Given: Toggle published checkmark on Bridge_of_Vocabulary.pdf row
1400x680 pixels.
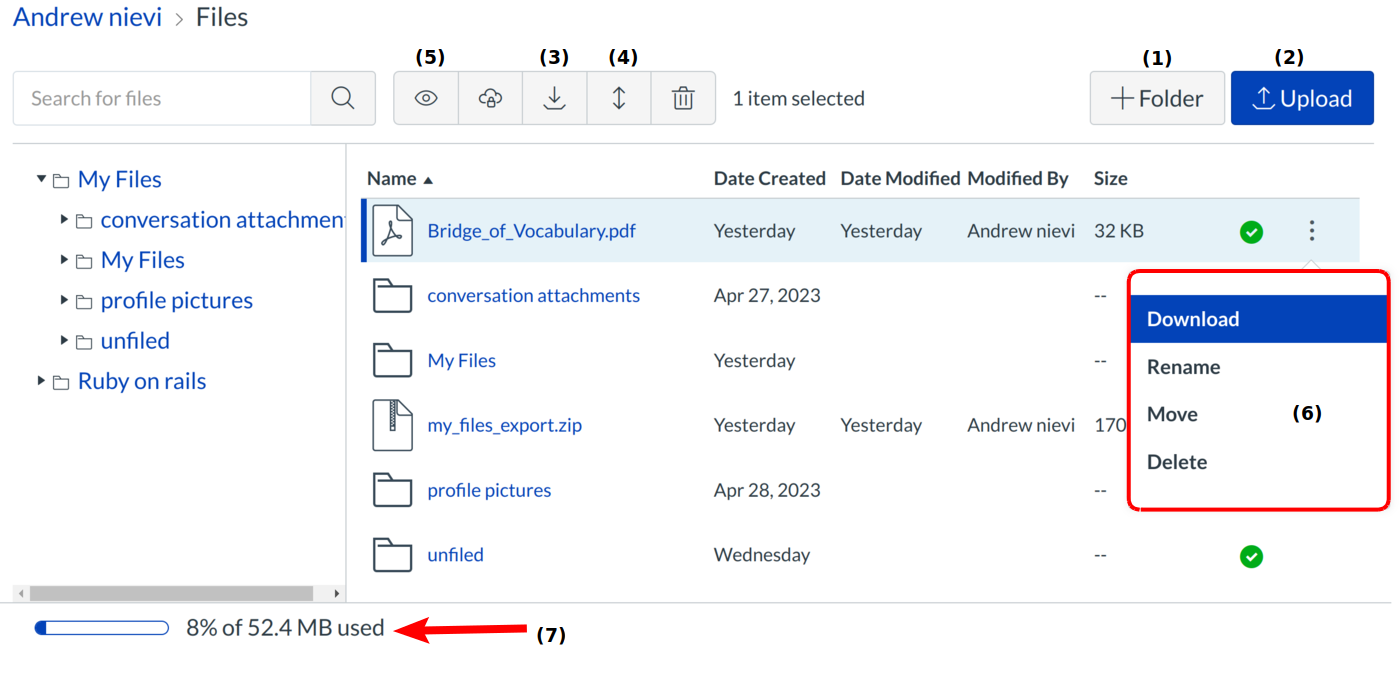Looking at the screenshot, I should tap(1251, 232).
